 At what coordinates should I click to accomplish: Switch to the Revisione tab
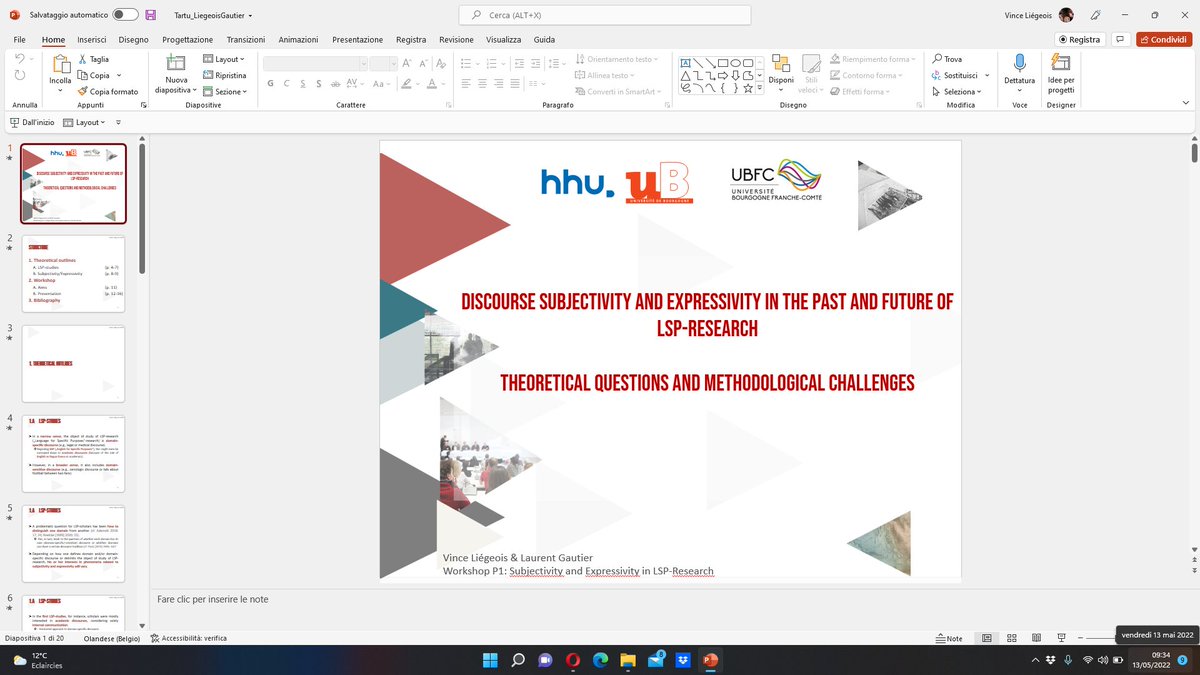[456, 39]
